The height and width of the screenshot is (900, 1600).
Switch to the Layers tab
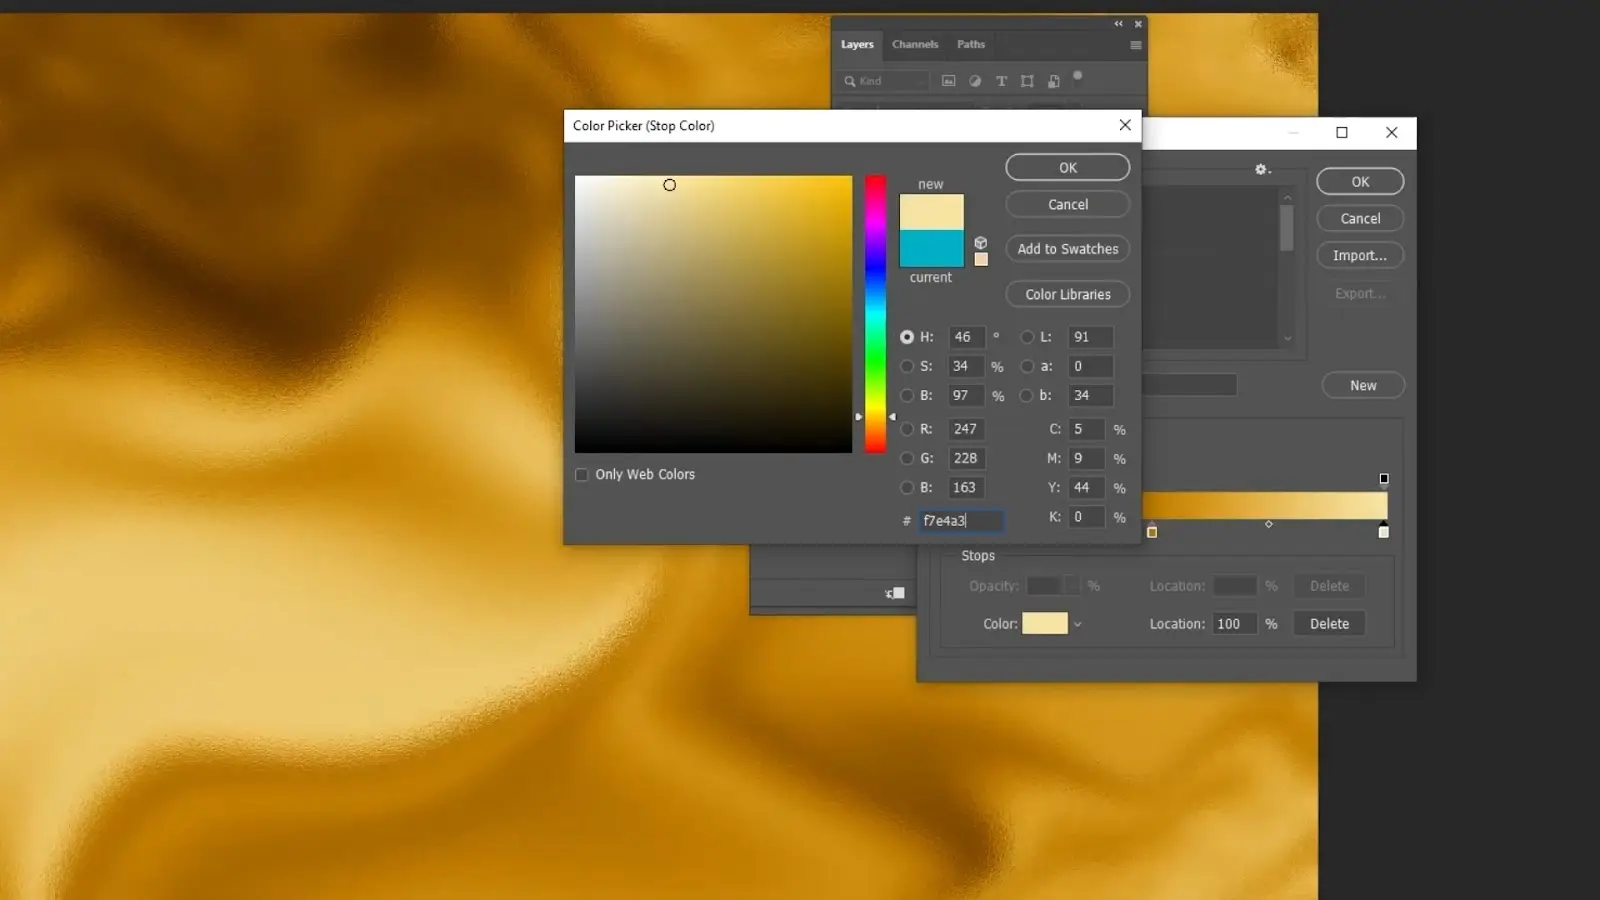pos(857,44)
